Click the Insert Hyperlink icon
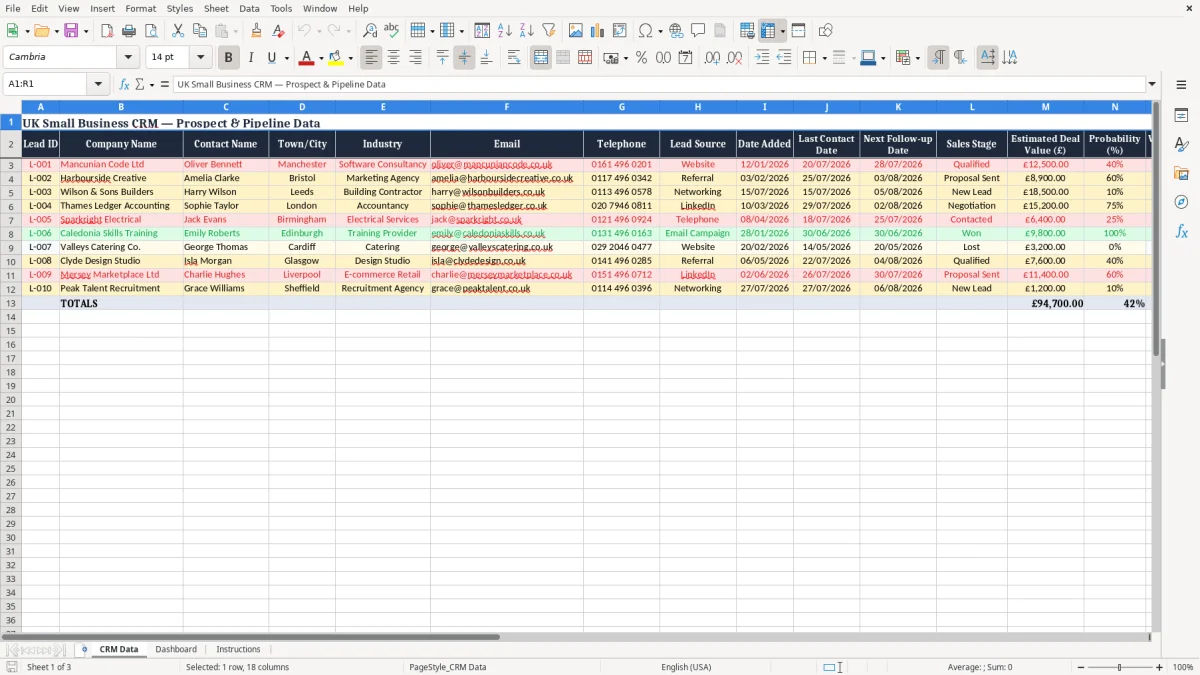Image resolution: width=1200 pixels, height=675 pixels. point(676,31)
